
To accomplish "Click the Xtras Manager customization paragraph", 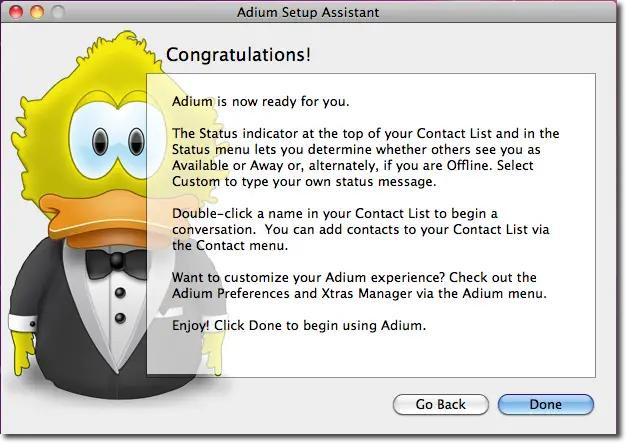I will (x=359, y=286).
